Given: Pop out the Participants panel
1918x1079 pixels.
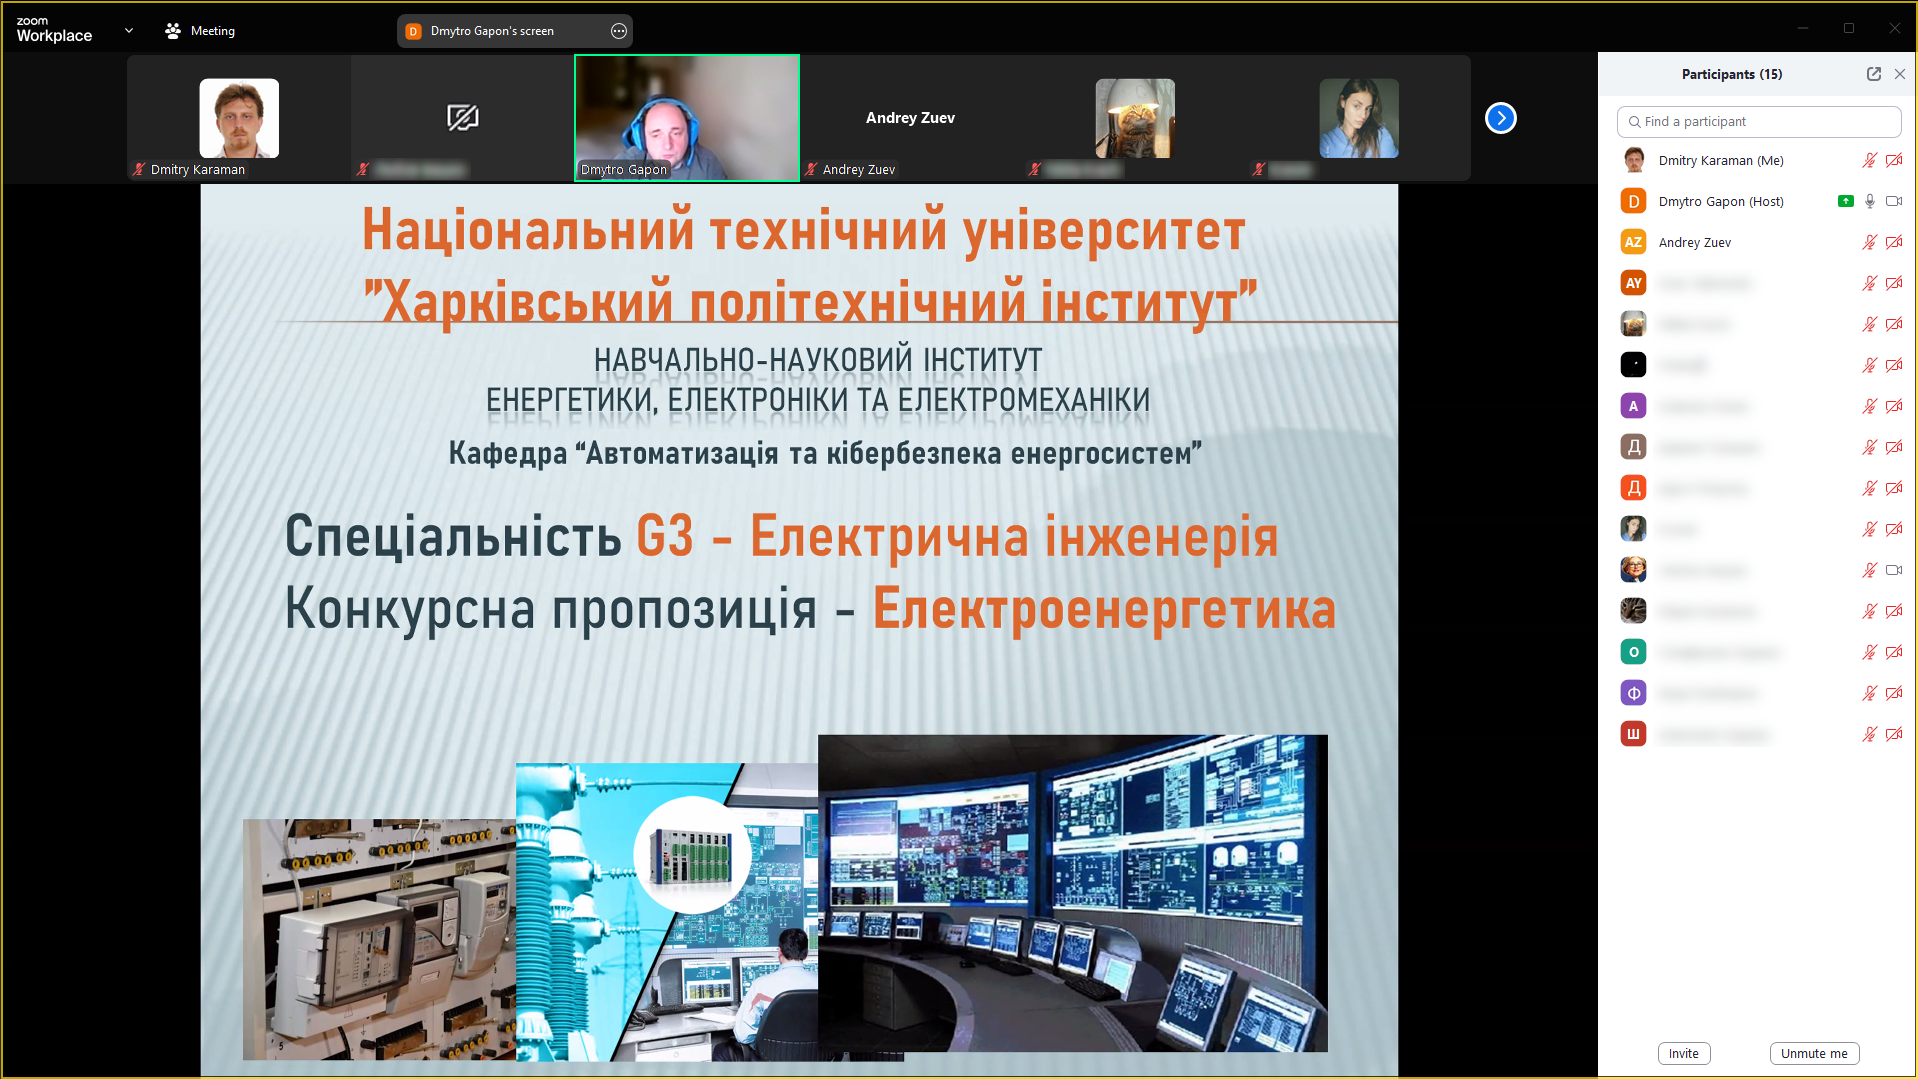Looking at the screenshot, I should click(x=1873, y=74).
